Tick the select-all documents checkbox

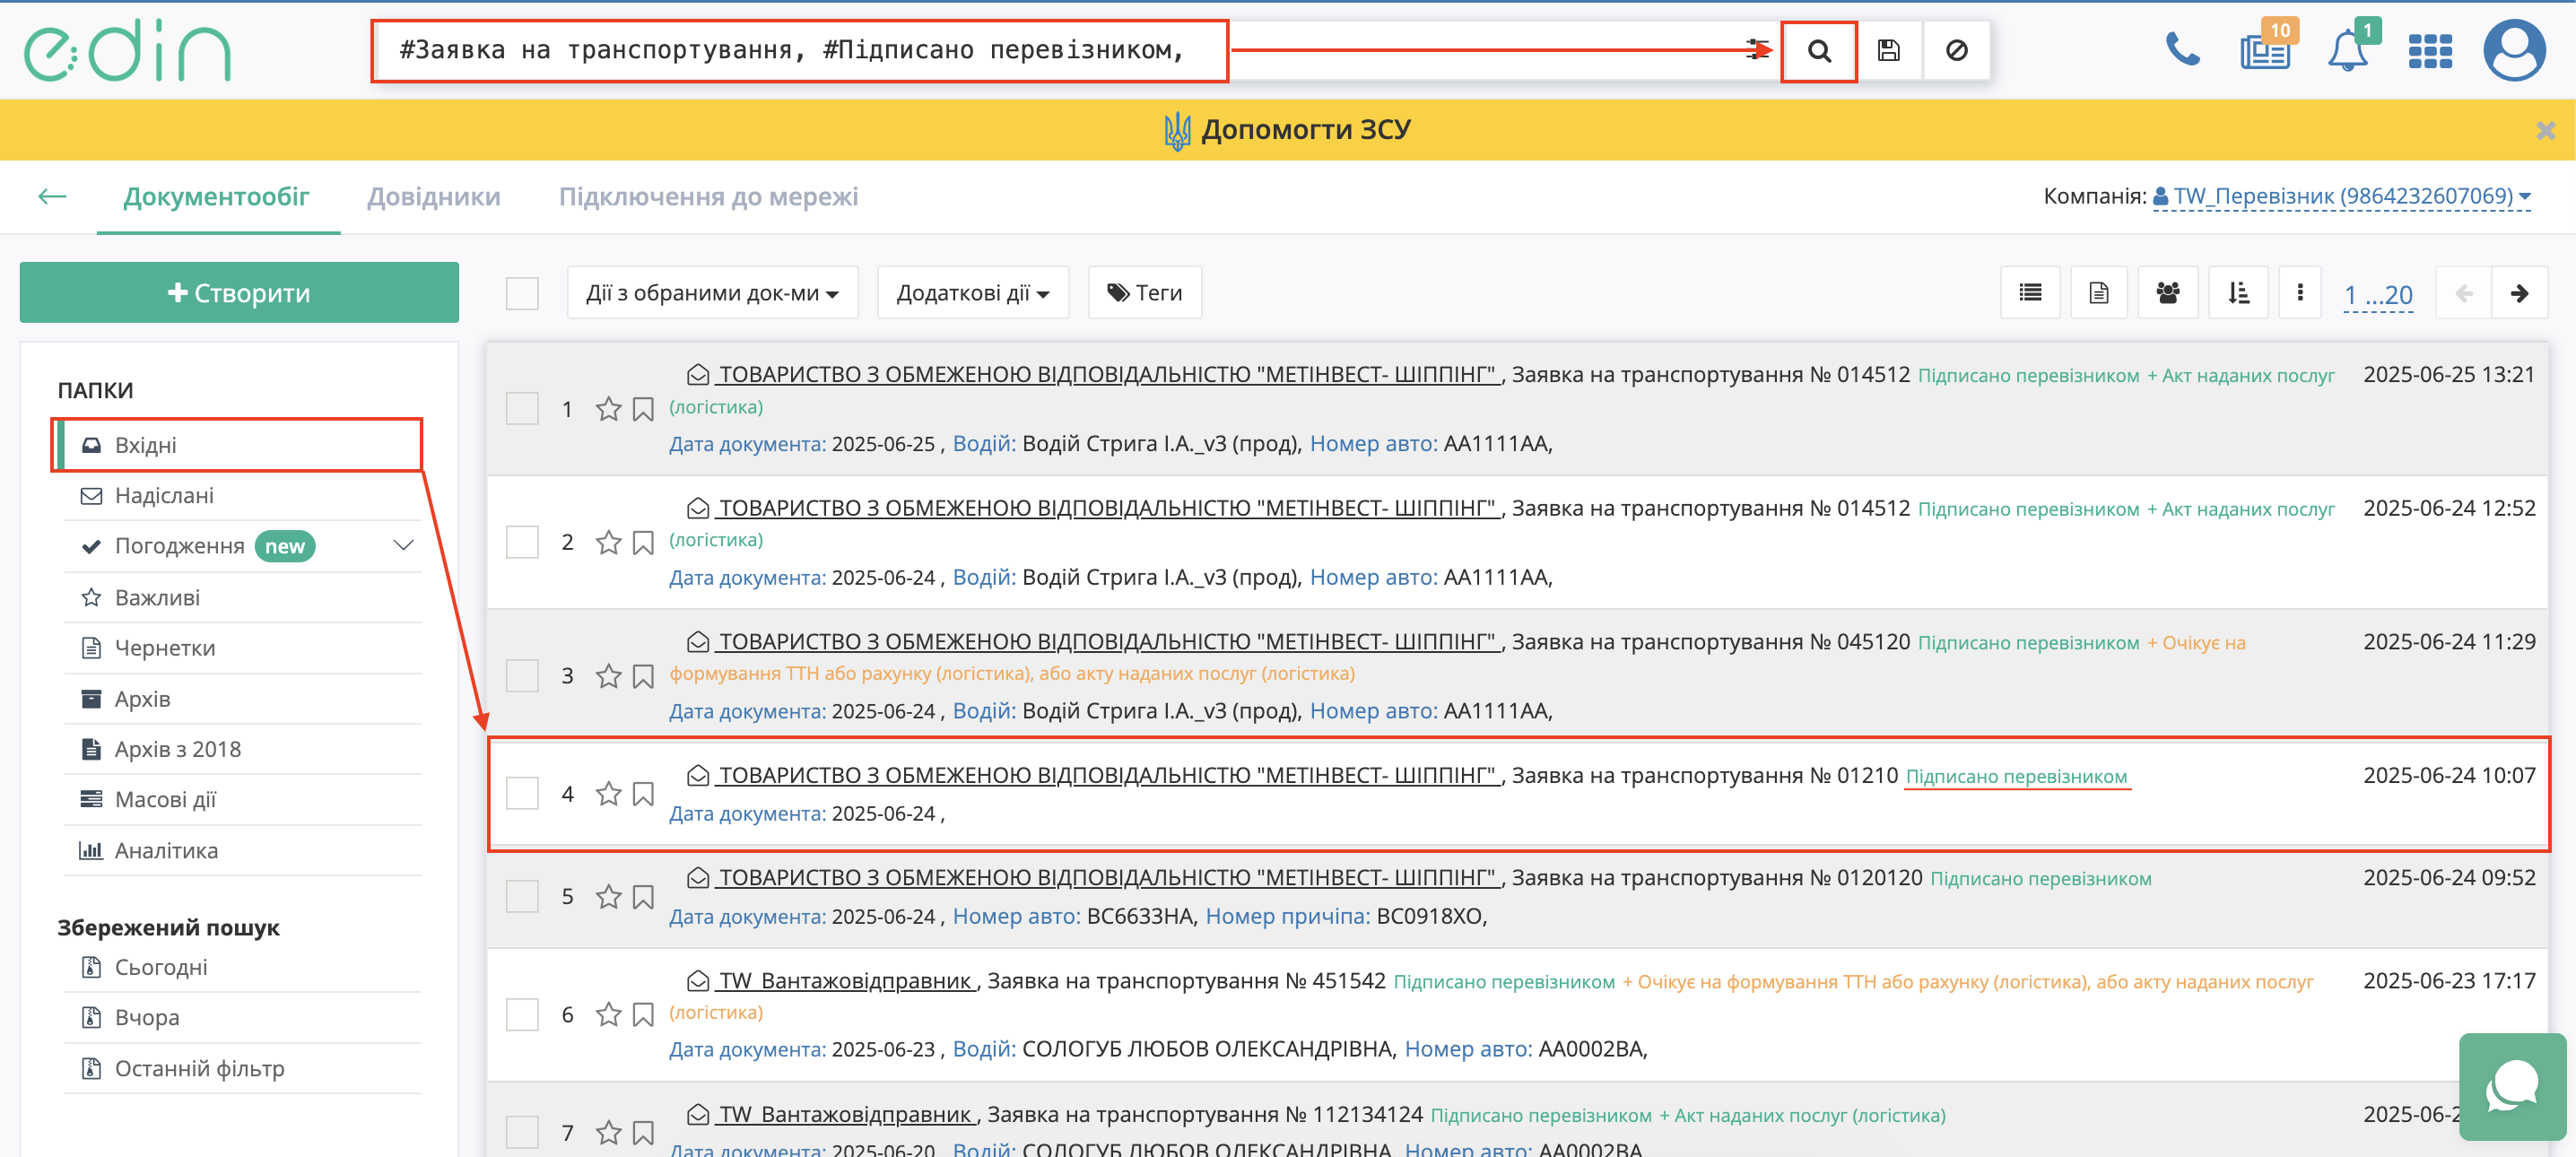(x=522, y=293)
